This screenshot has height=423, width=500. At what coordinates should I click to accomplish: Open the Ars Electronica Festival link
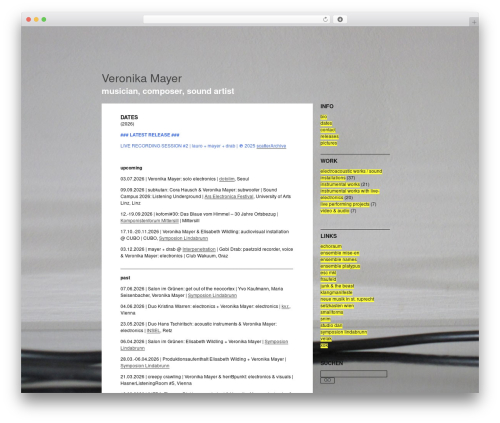(x=229, y=197)
